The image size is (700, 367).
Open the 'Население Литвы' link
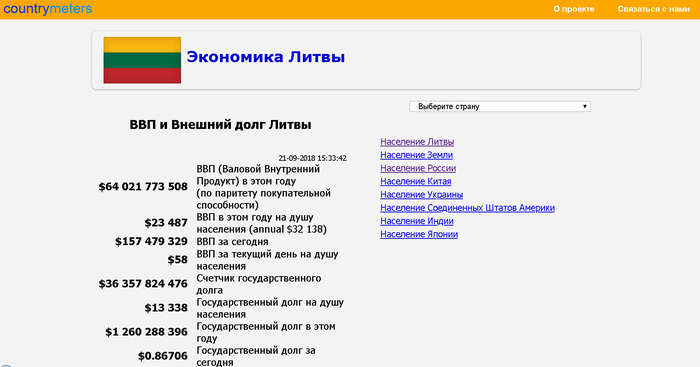coord(417,142)
